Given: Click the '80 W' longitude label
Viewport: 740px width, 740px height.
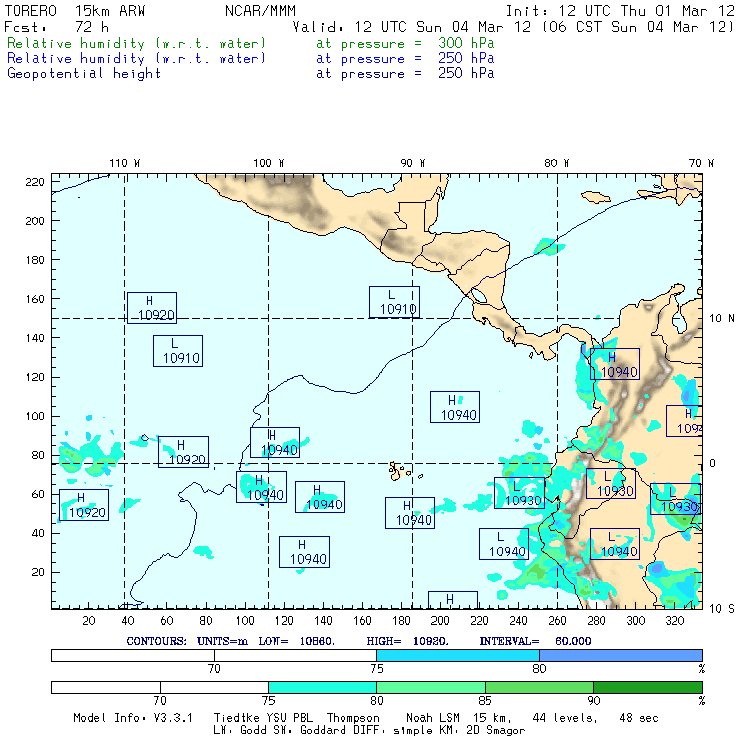Looking at the screenshot, I should [556, 163].
